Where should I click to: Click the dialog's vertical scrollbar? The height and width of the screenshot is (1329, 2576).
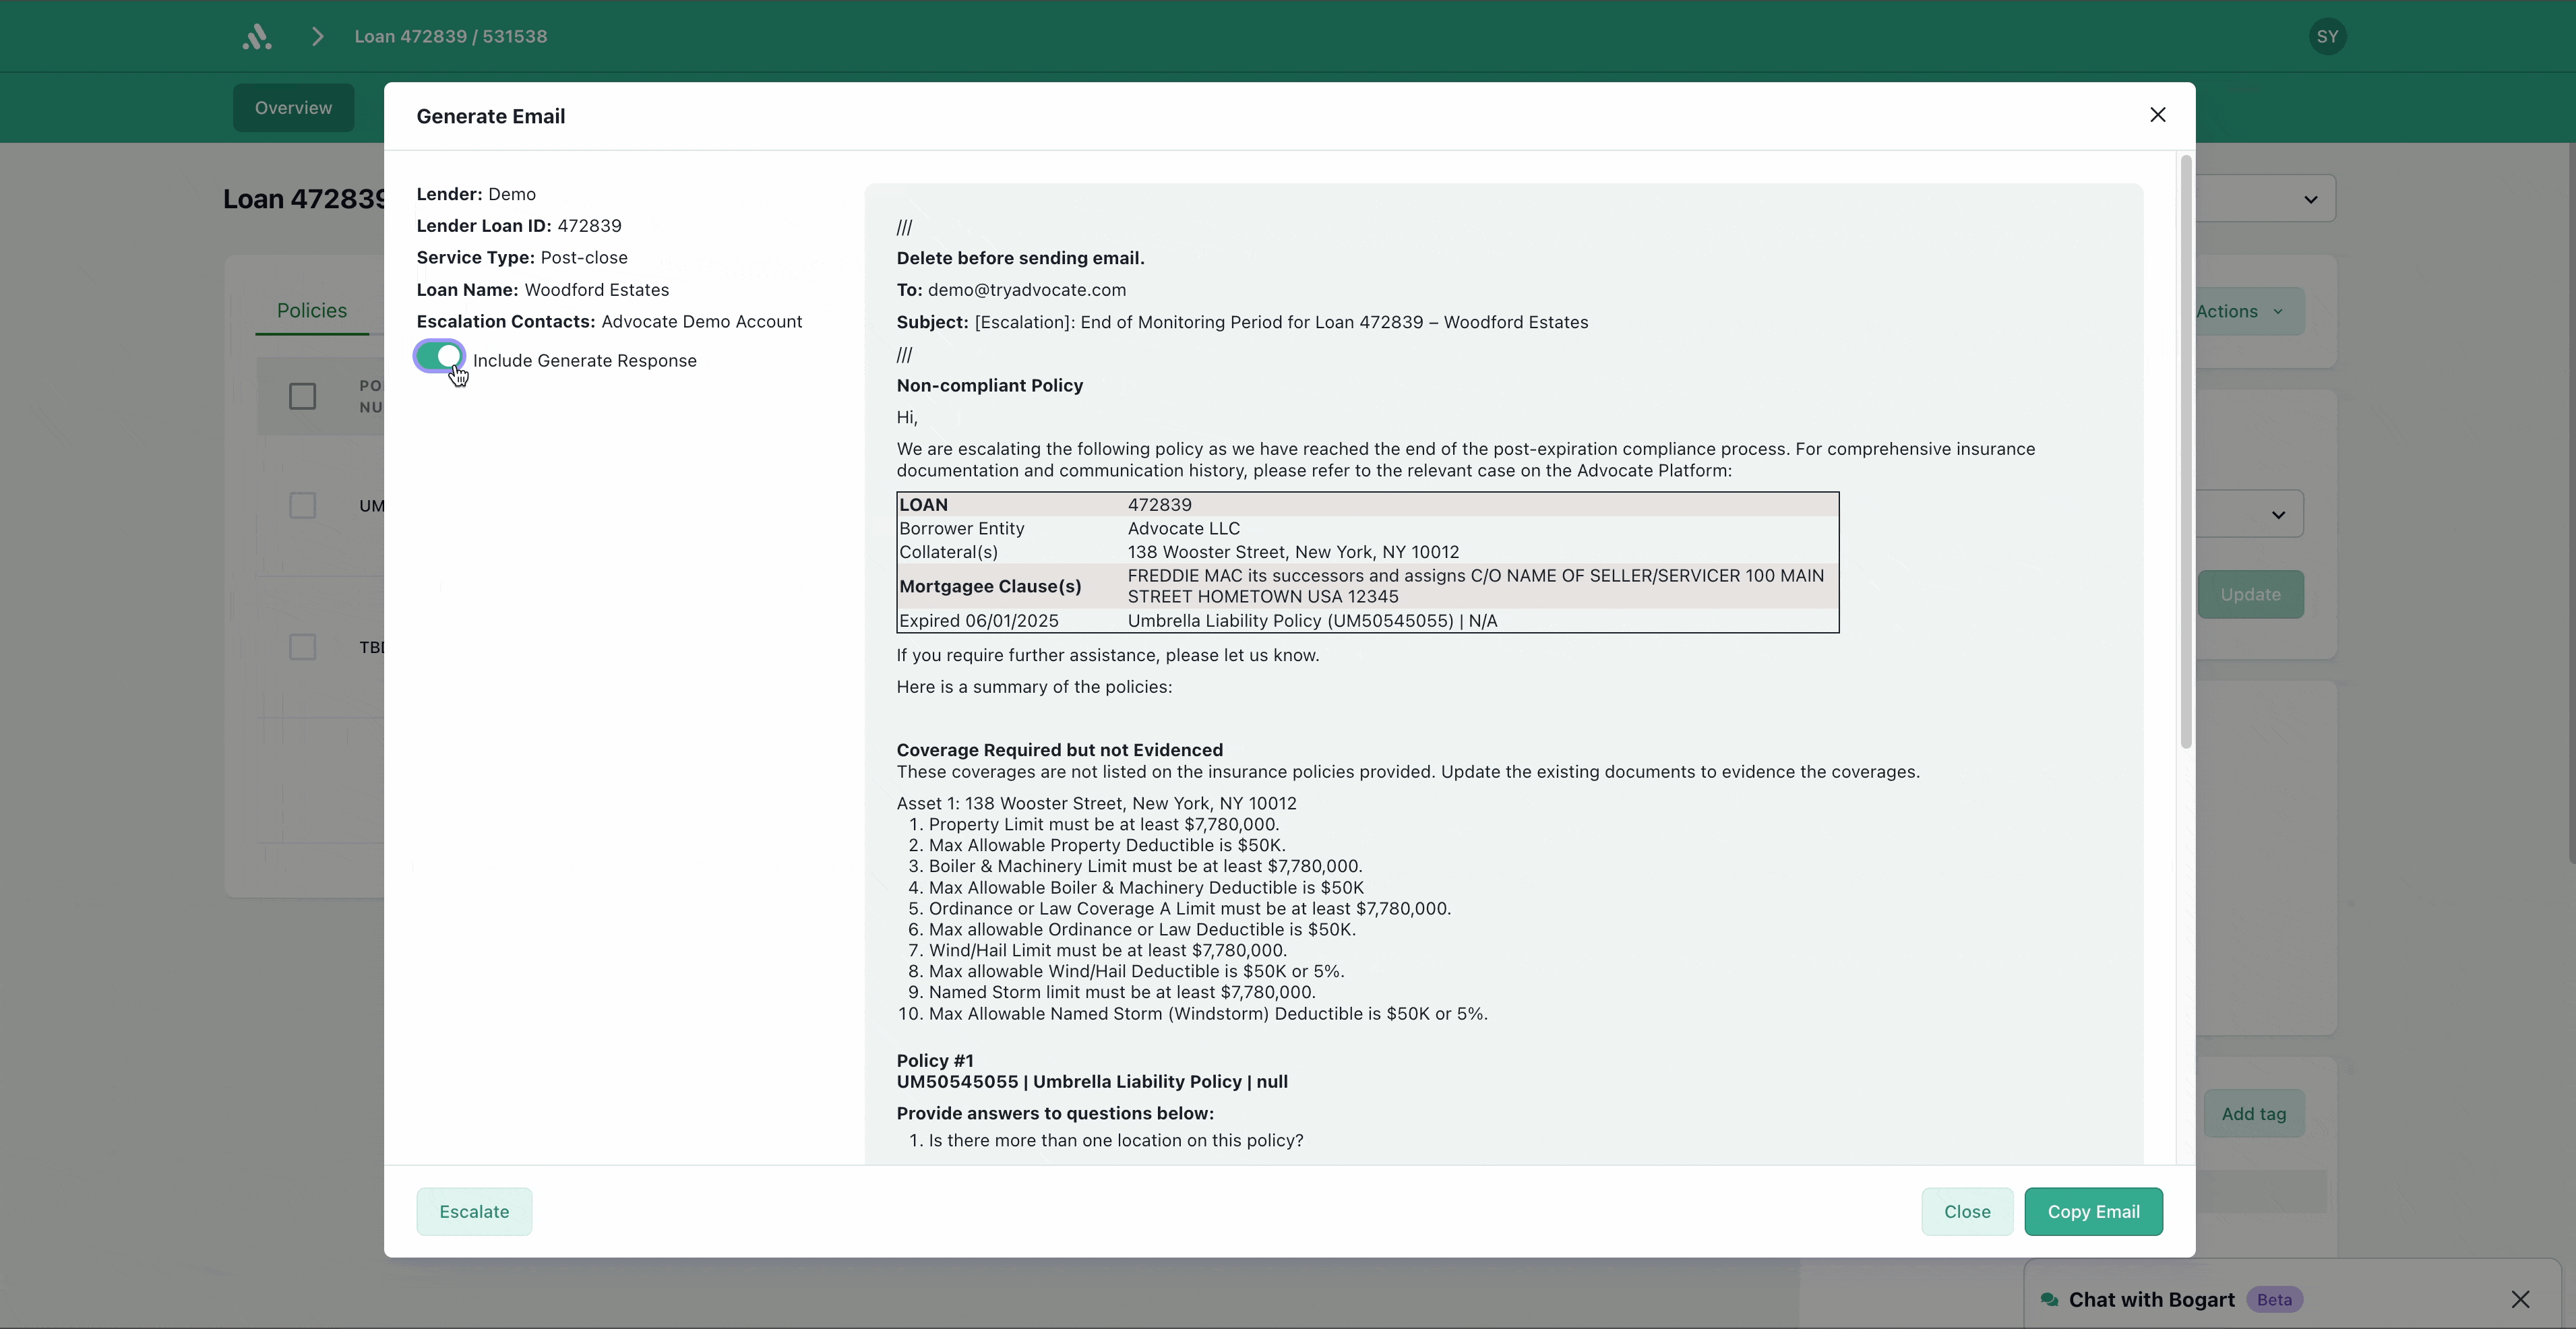point(2185,450)
